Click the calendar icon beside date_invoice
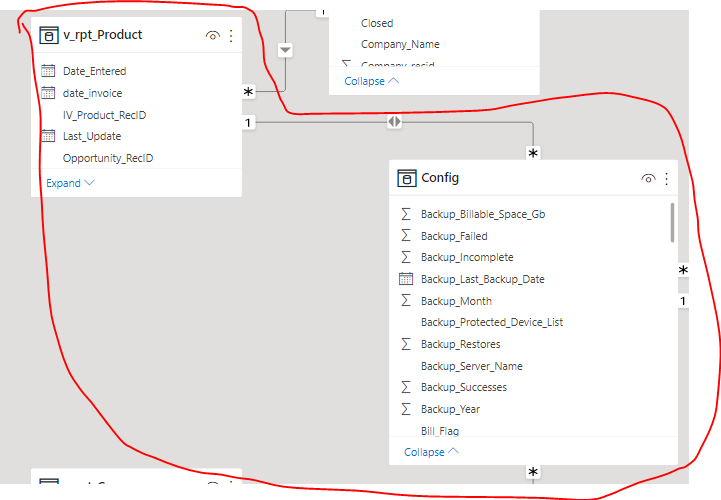 [48, 93]
